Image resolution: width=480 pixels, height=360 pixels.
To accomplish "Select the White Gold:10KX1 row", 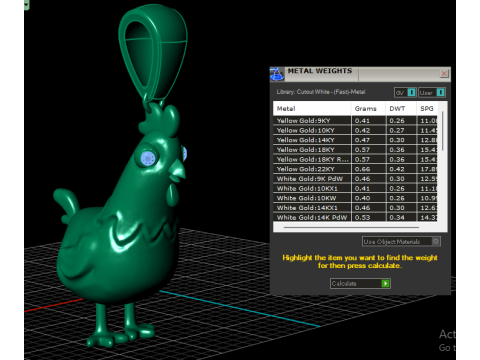I will tap(355, 188).
